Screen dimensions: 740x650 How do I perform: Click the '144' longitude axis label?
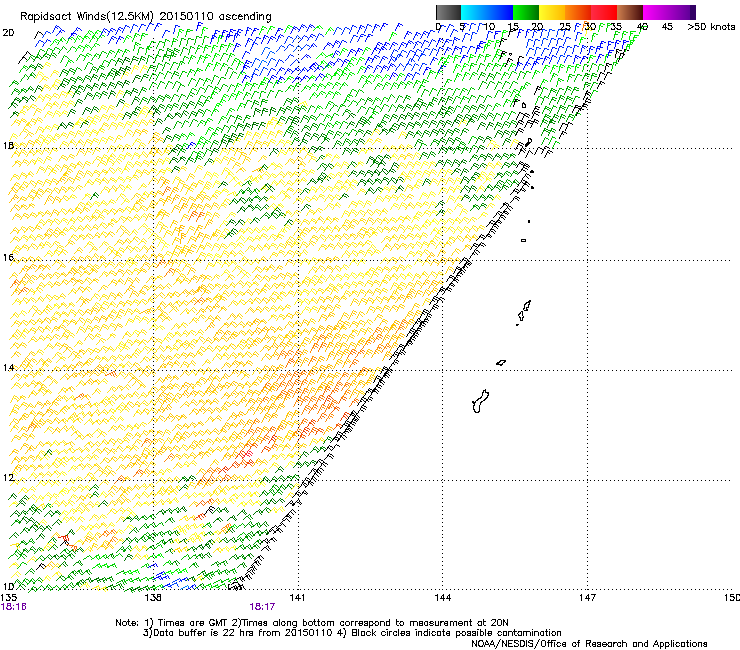pyautogui.click(x=442, y=598)
